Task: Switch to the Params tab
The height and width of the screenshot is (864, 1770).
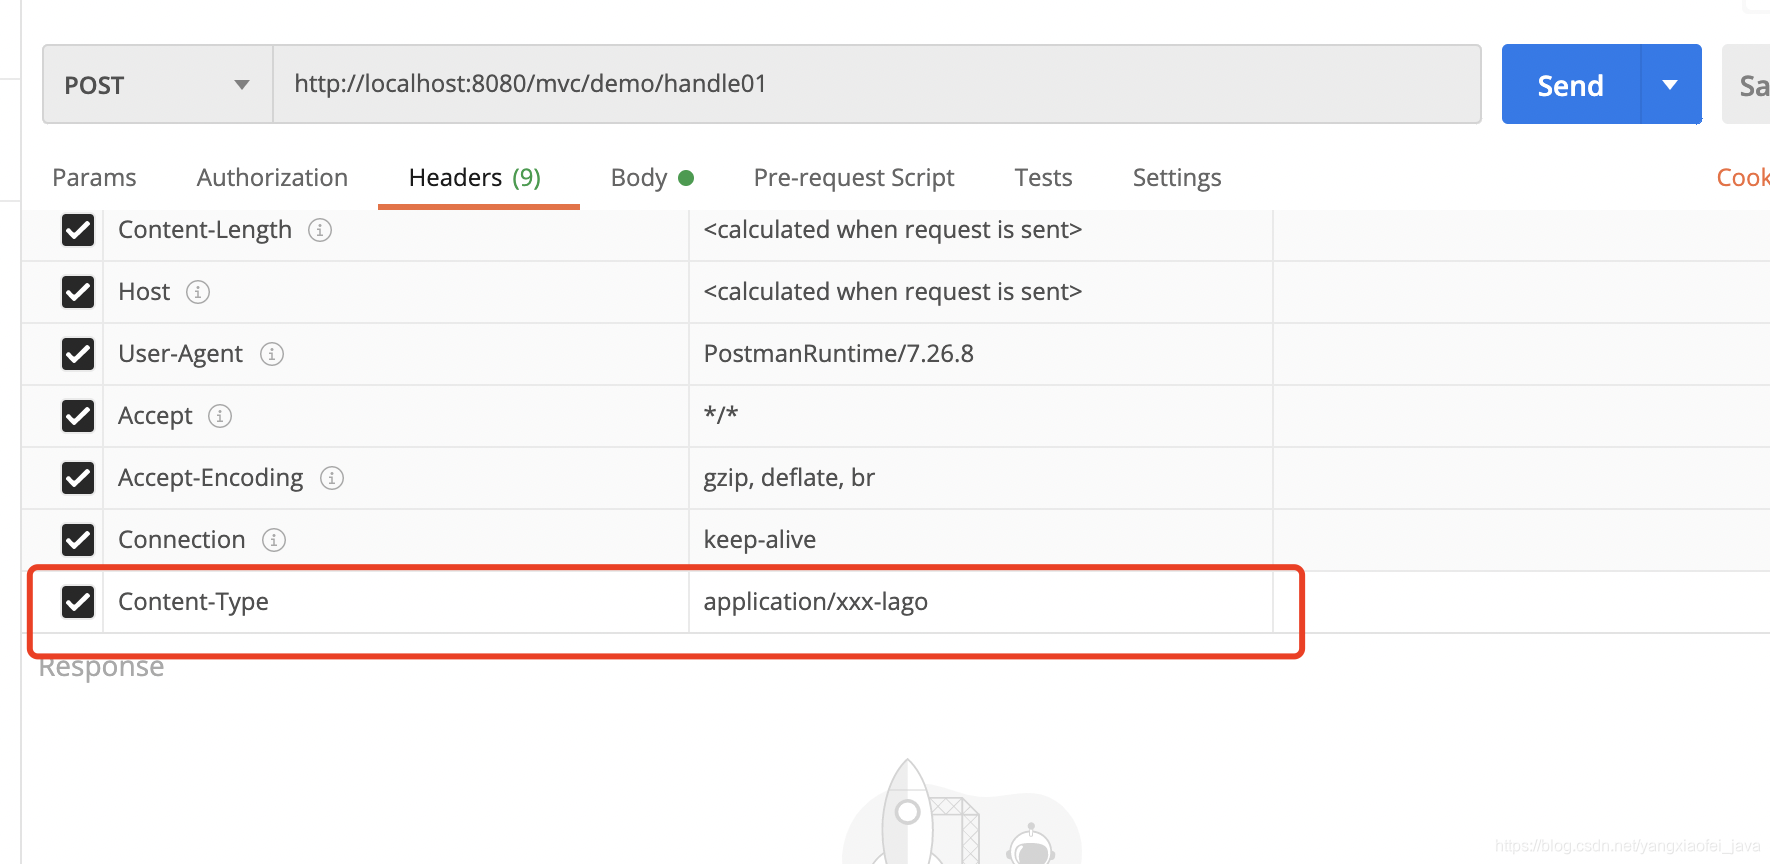Action: (x=94, y=178)
